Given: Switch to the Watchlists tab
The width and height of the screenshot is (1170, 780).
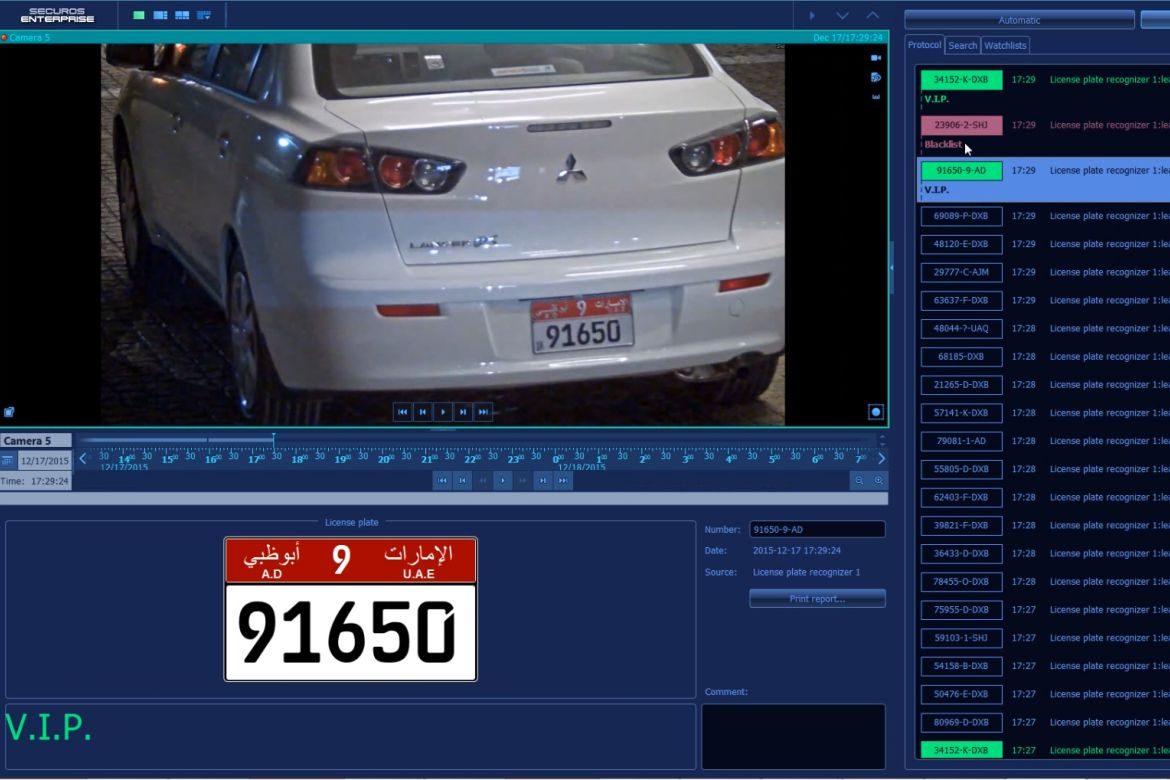Looking at the screenshot, I should click(x=1005, y=45).
